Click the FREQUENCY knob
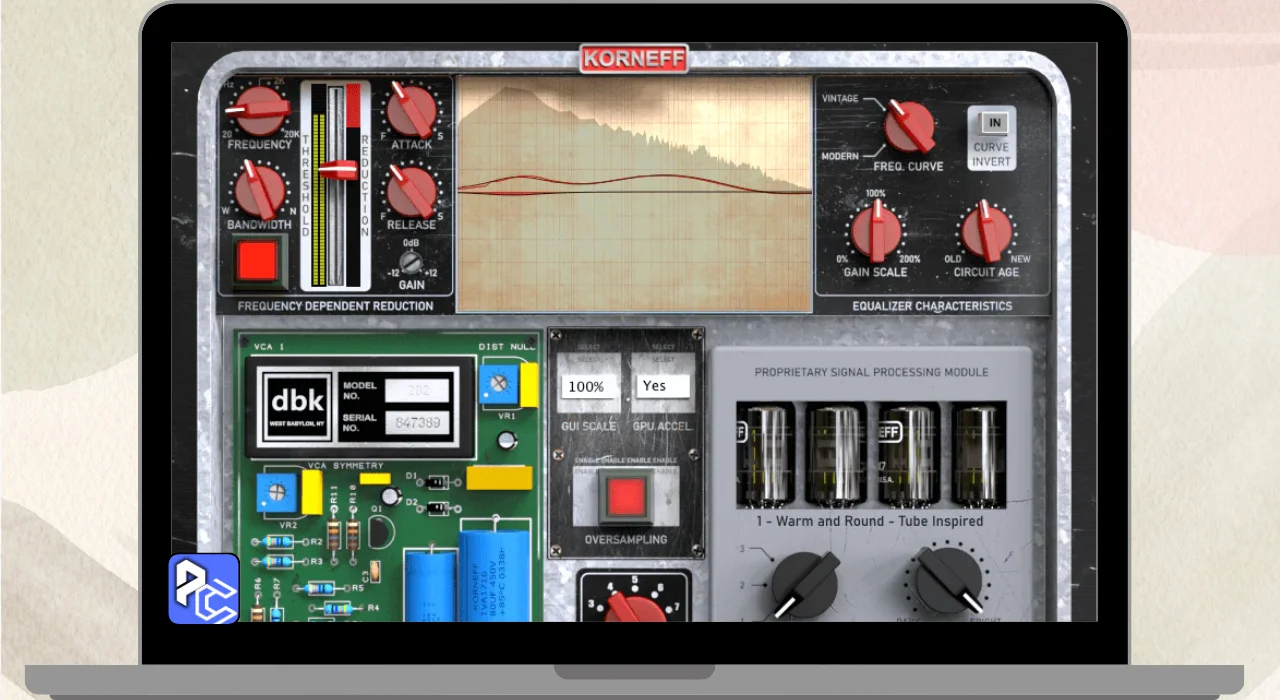The width and height of the screenshot is (1280, 700). click(259, 111)
